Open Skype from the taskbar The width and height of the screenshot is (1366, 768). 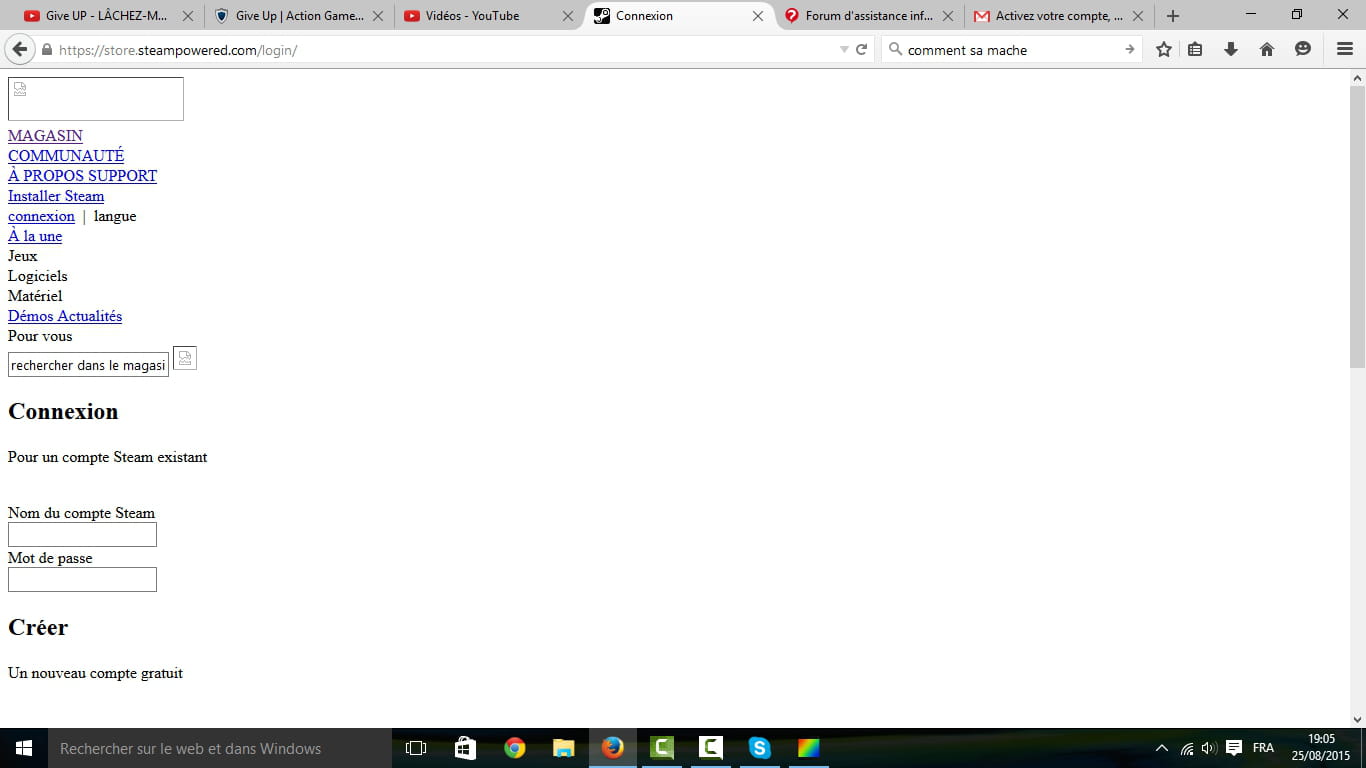(x=760, y=748)
